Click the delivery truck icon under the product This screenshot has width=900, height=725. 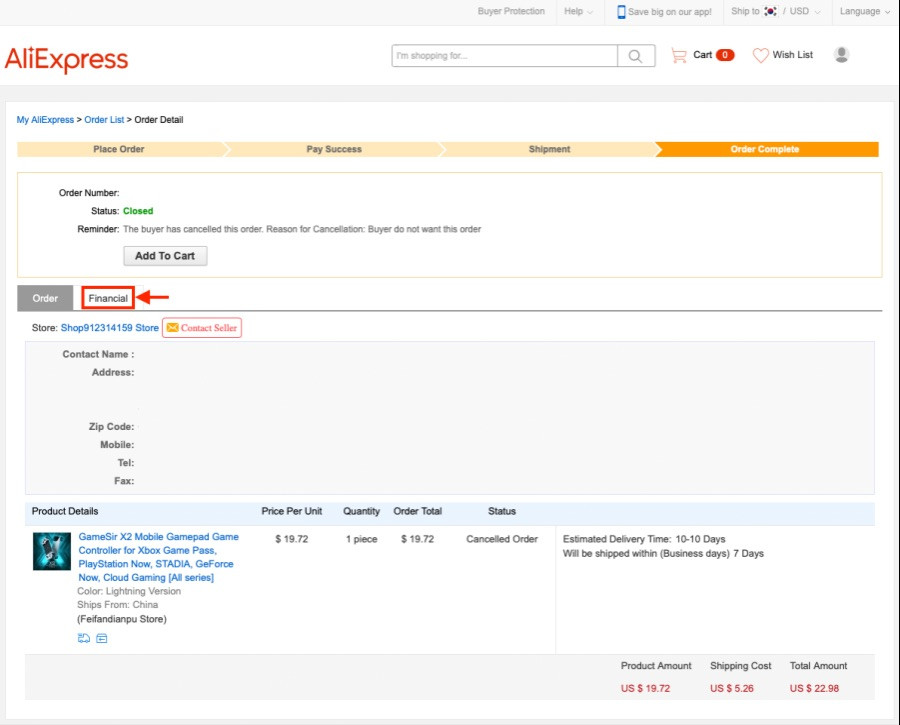click(x=84, y=638)
